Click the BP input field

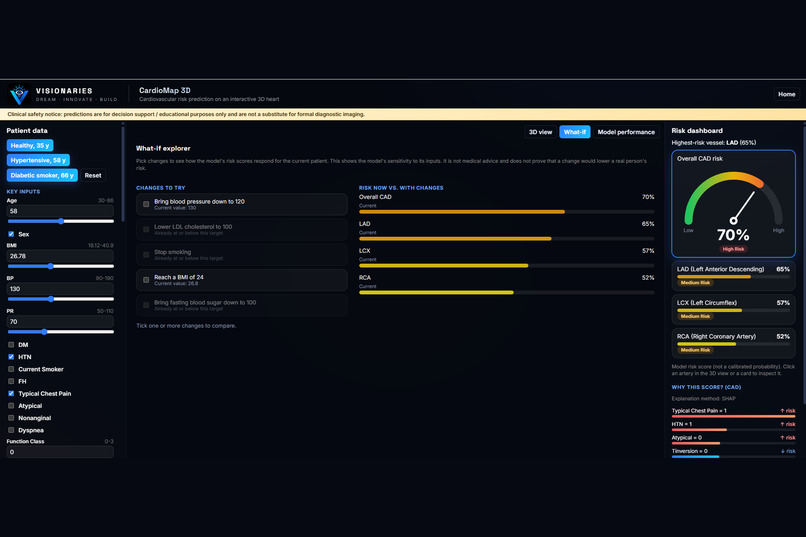(x=60, y=289)
